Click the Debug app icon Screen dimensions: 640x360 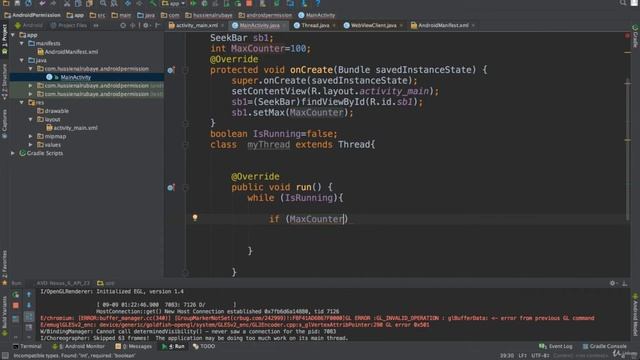pos(204,3)
